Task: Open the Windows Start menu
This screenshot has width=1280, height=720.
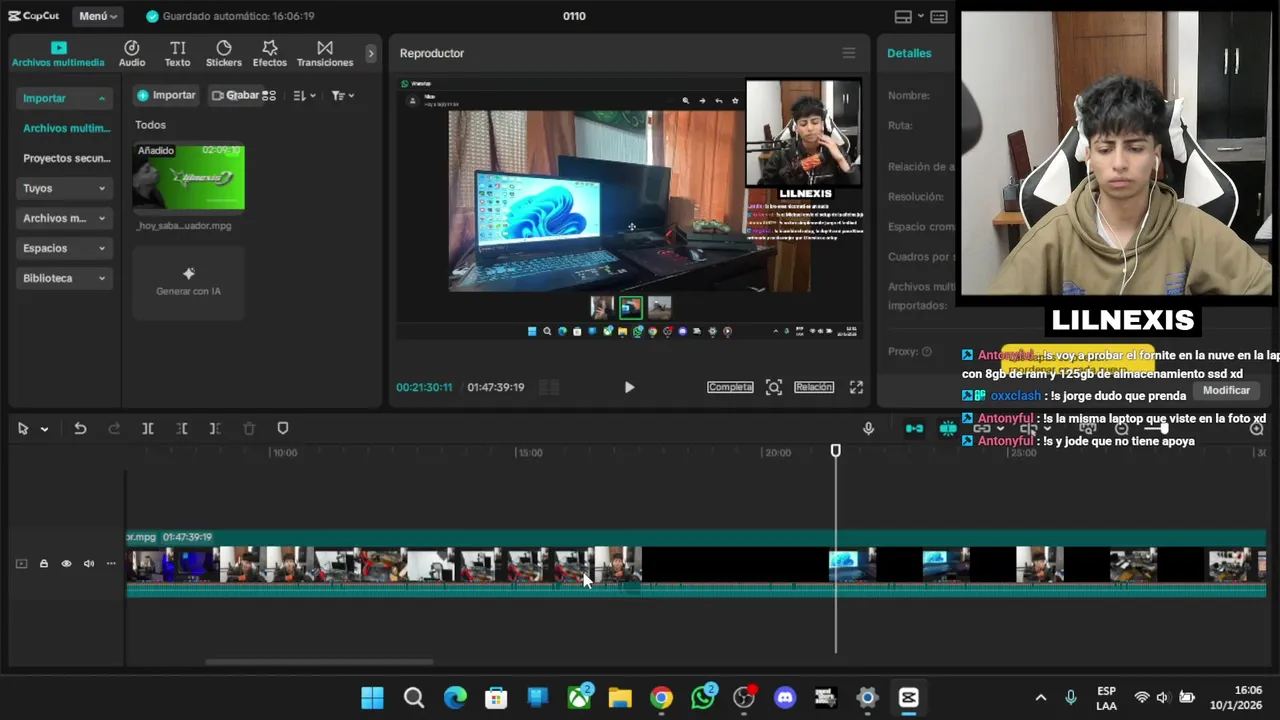Action: (372, 697)
